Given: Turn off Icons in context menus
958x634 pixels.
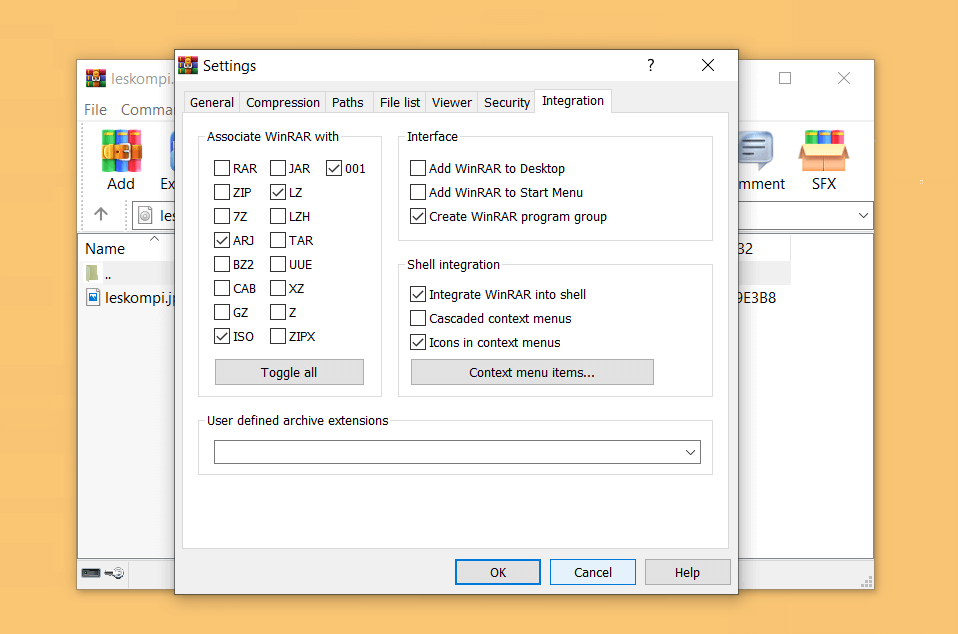Looking at the screenshot, I should coord(418,342).
